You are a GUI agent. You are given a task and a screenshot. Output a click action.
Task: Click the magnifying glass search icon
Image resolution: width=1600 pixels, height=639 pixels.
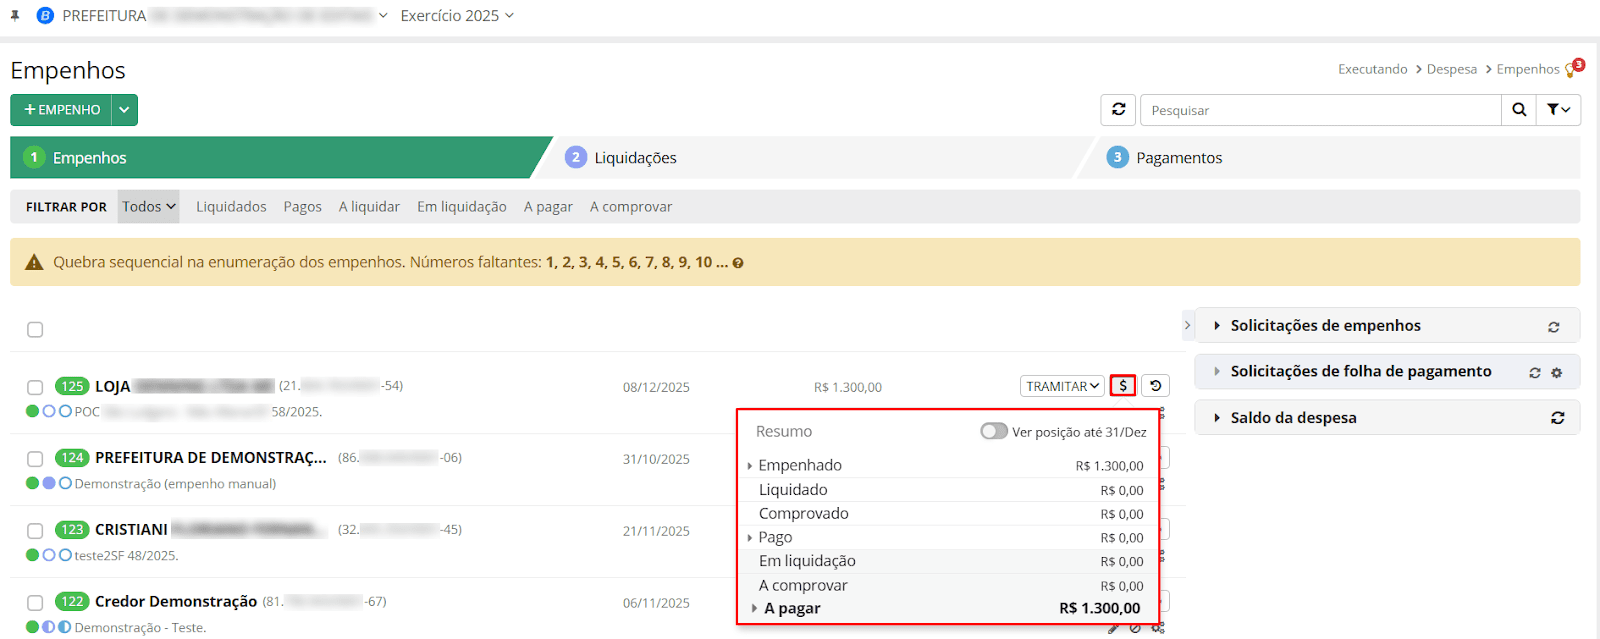tap(1518, 110)
